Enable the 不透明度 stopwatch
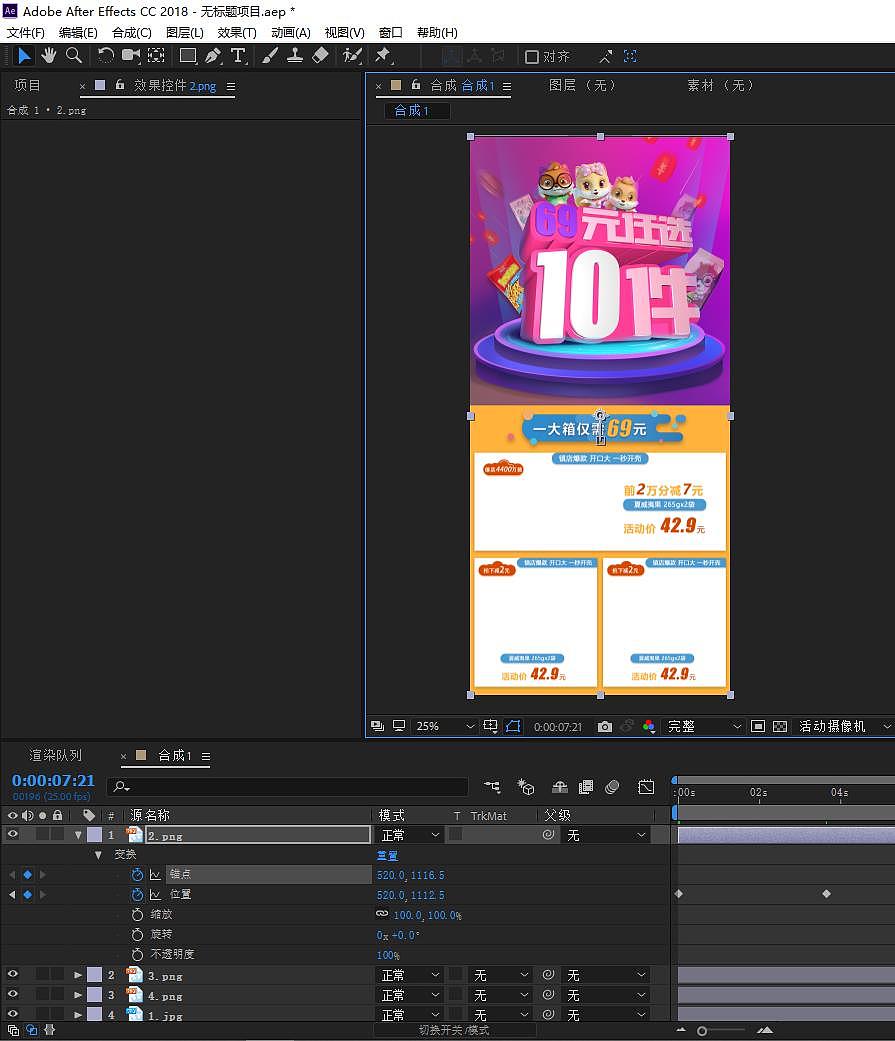The width and height of the screenshot is (895, 1041). click(137, 954)
